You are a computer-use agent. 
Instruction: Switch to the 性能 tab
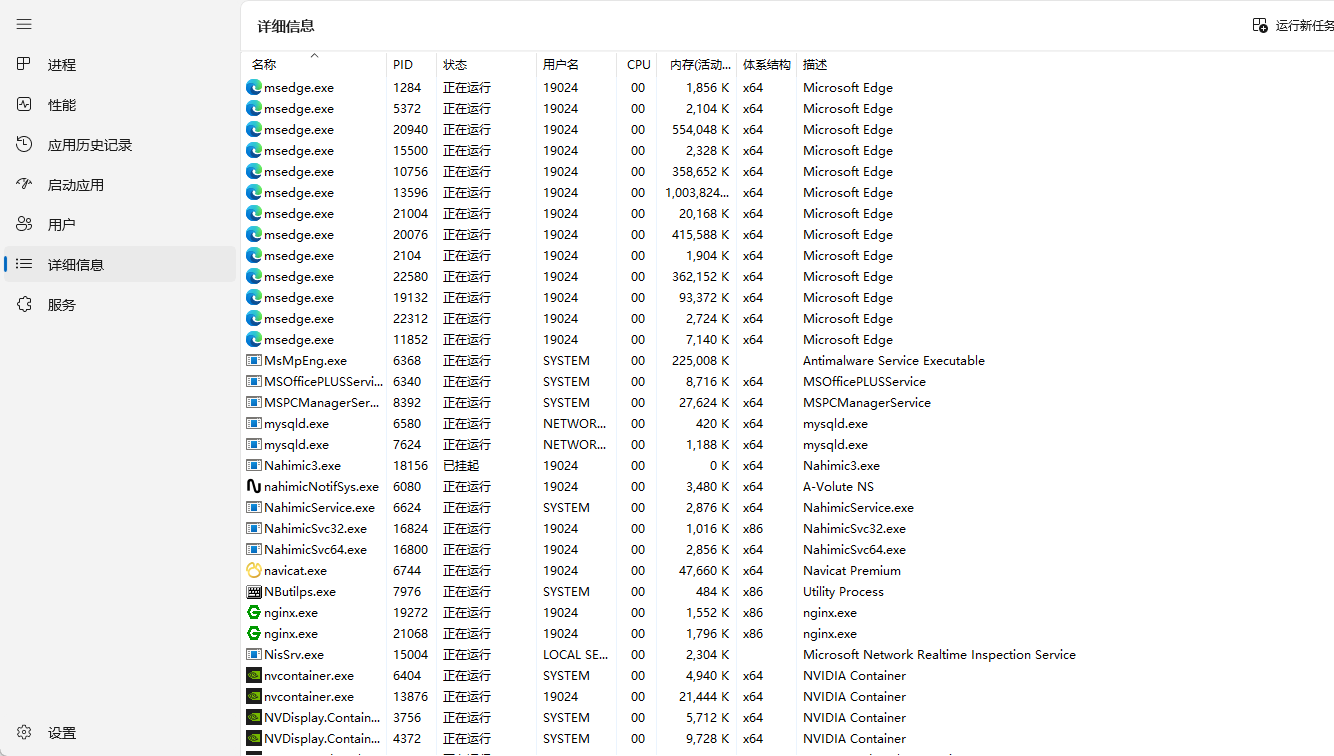pyautogui.click(x=120, y=104)
